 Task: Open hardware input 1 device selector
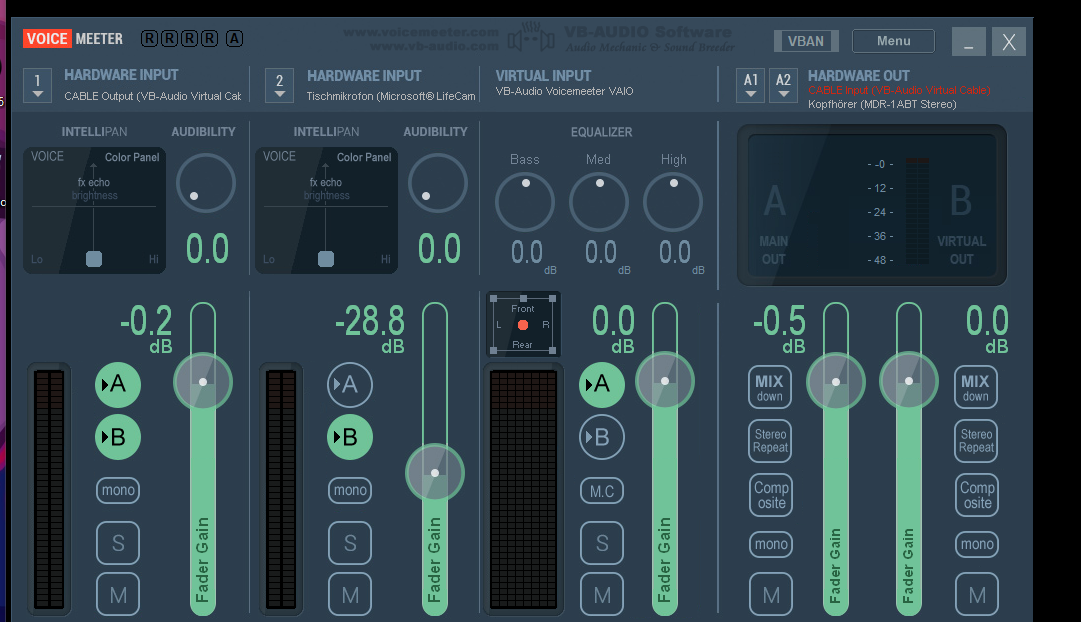tap(37, 86)
